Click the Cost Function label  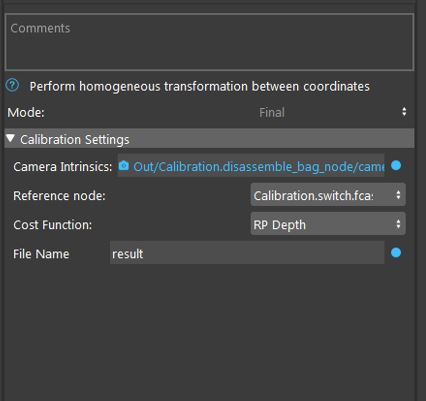(53, 225)
